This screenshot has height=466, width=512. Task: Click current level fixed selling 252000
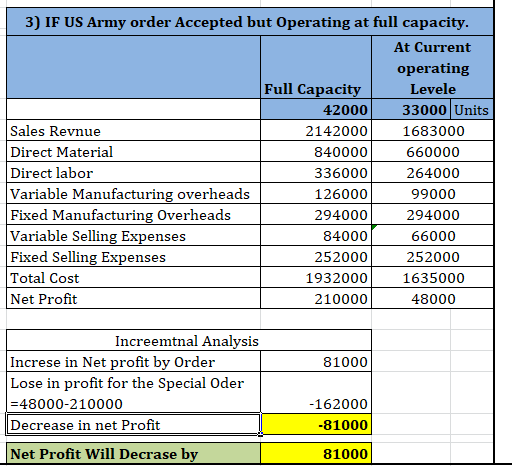pos(432,256)
